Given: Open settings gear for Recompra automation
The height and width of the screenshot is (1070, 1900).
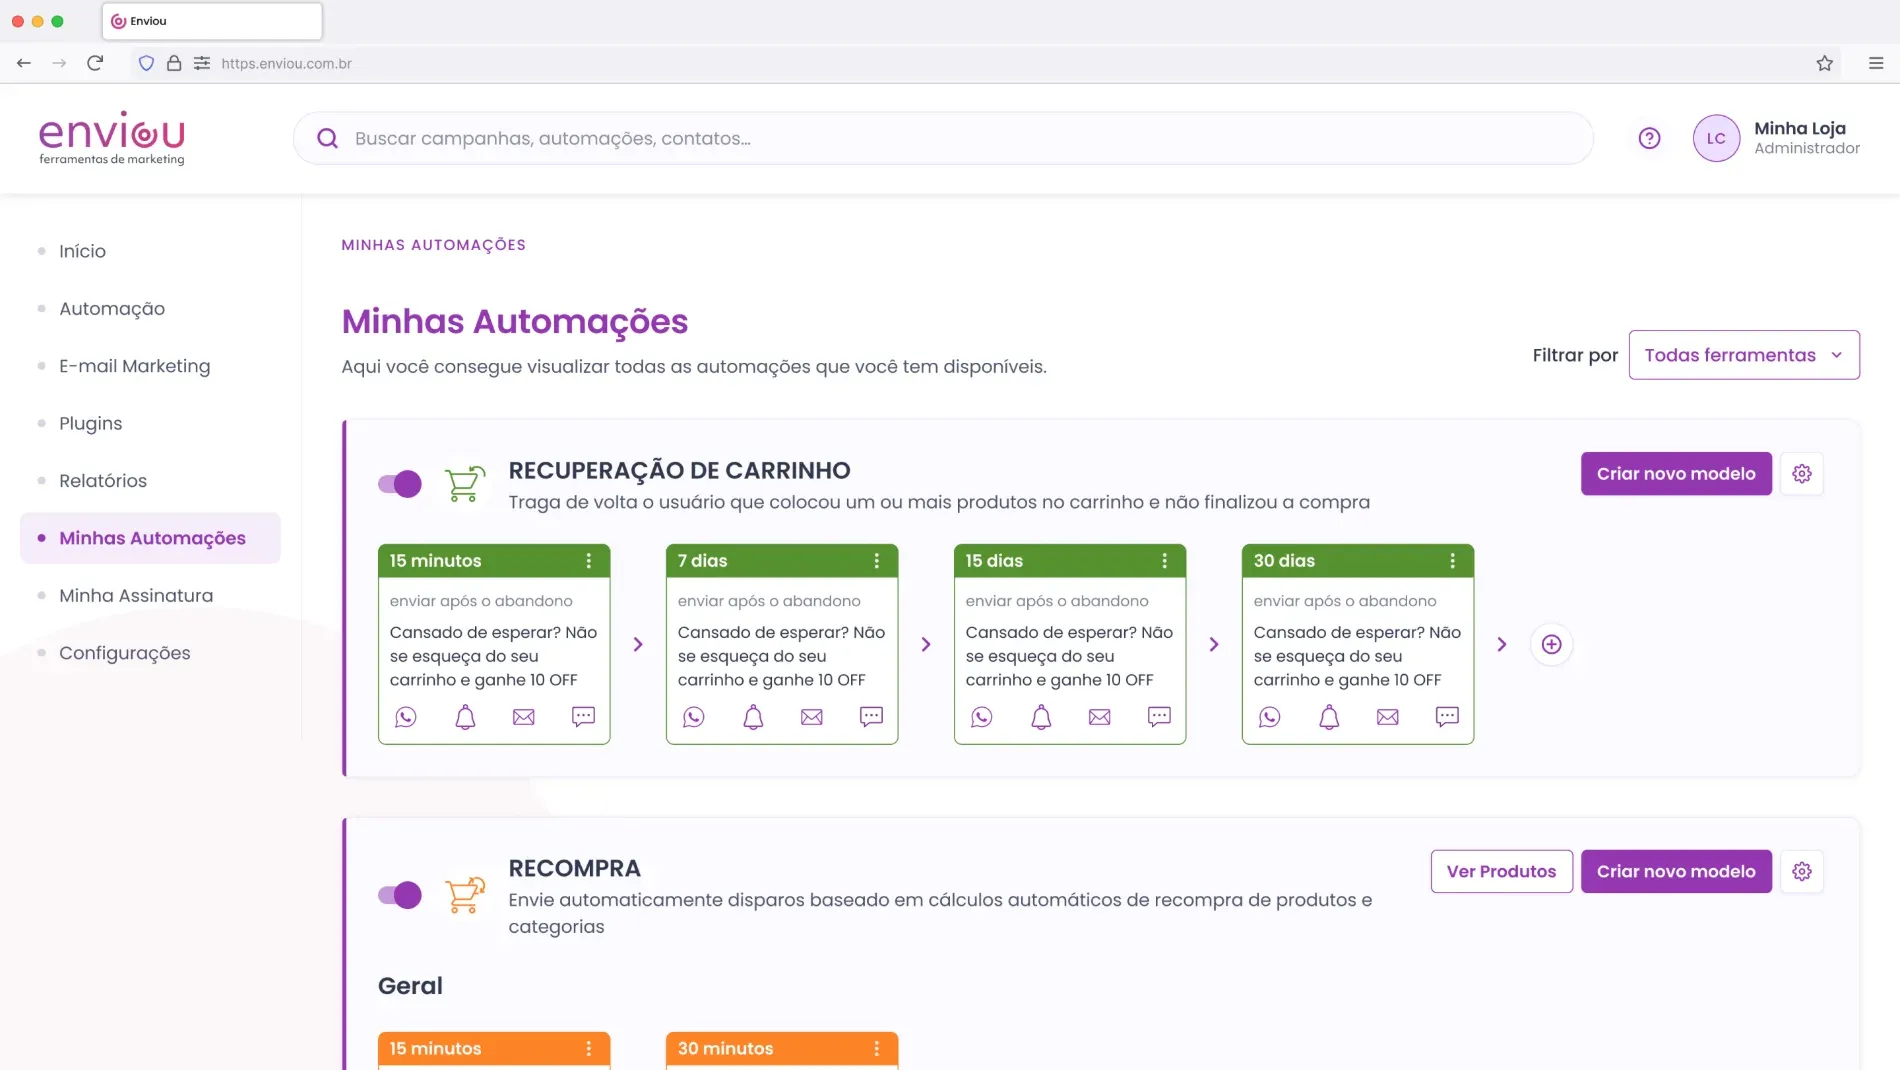Looking at the screenshot, I should pos(1802,872).
